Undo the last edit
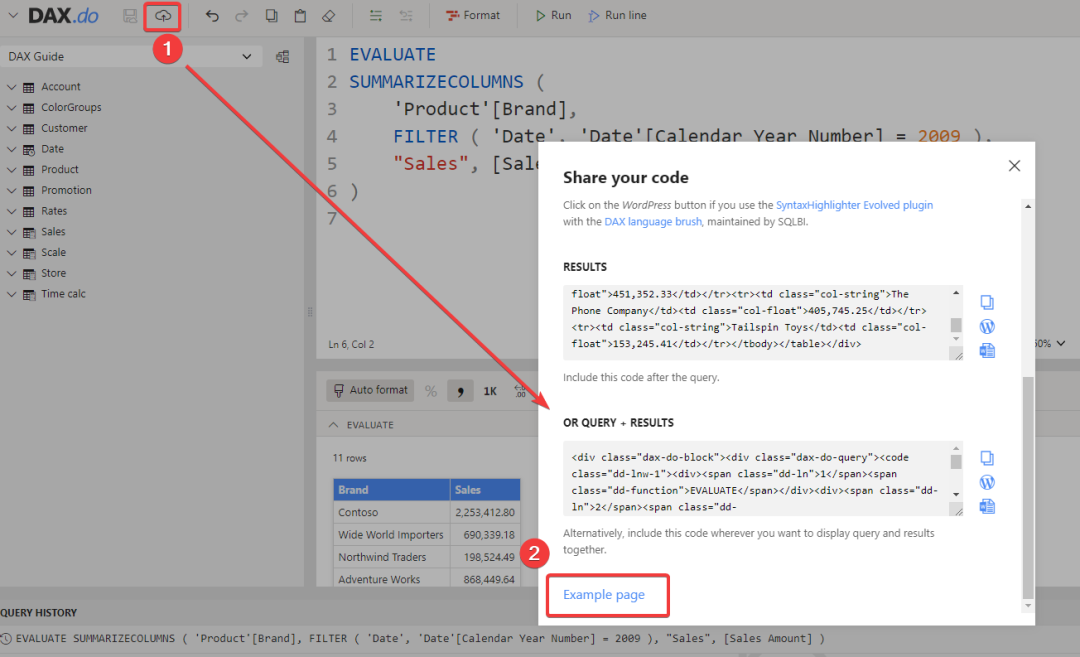 click(x=212, y=15)
